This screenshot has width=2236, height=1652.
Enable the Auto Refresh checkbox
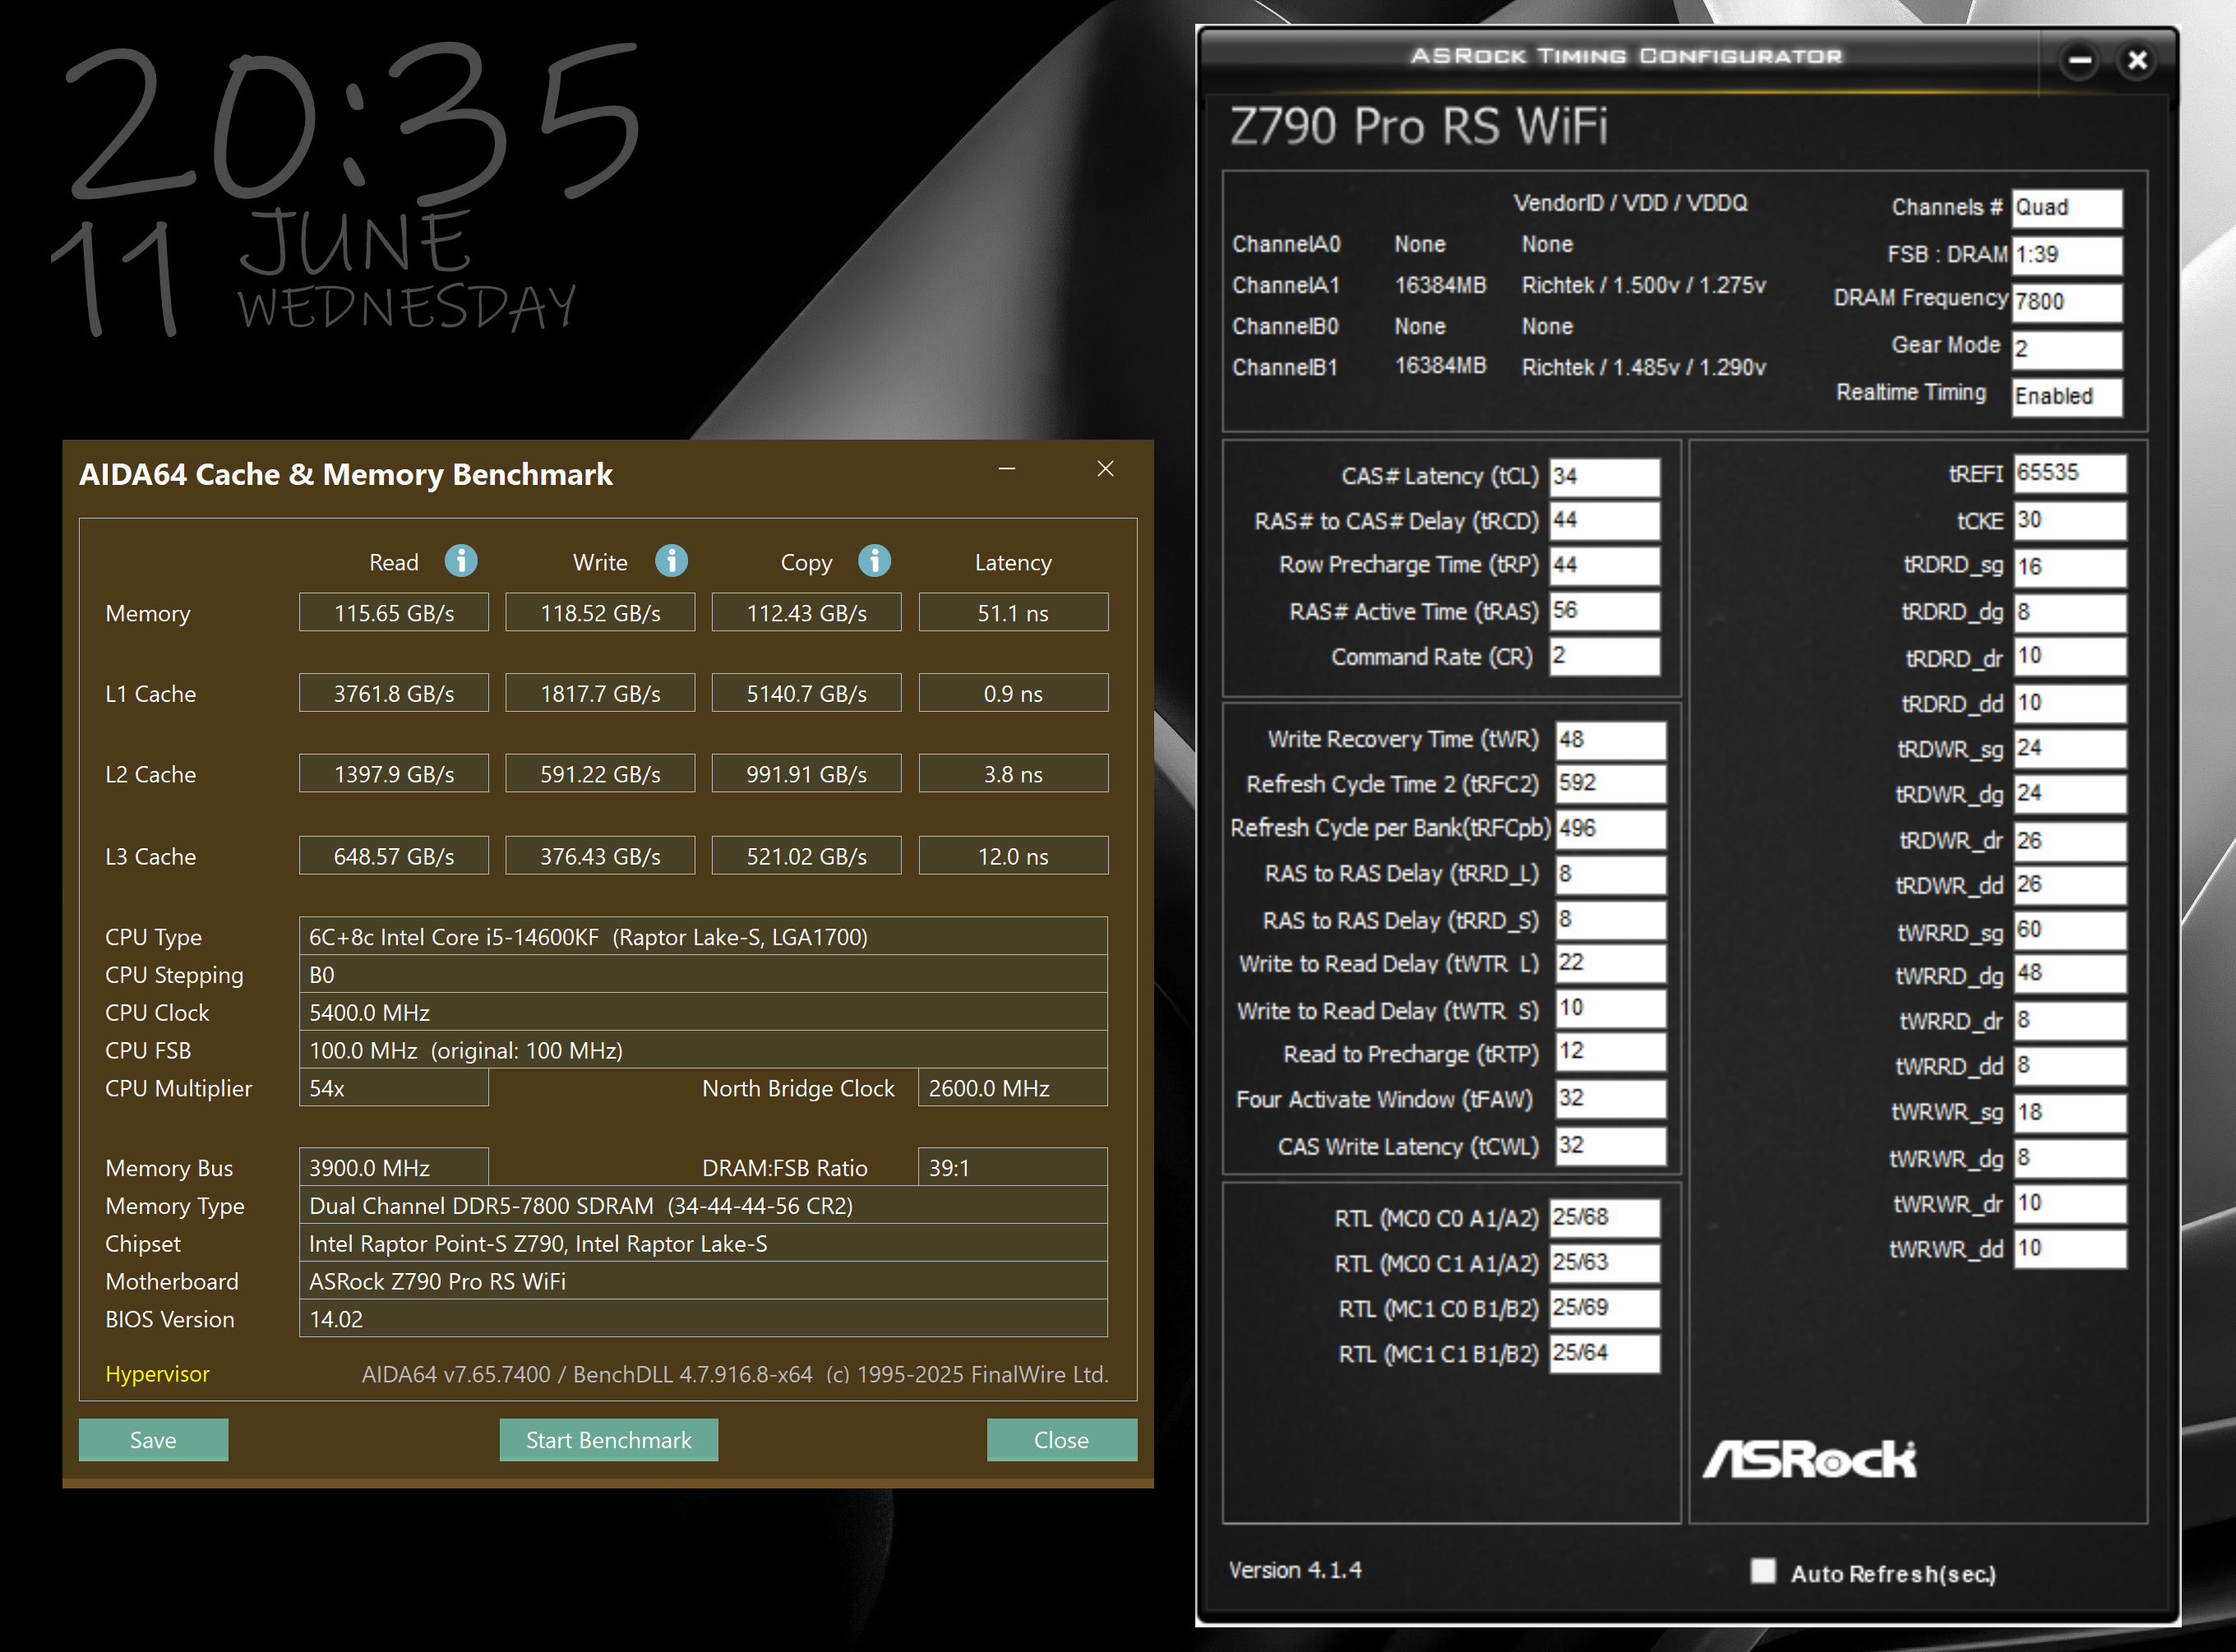coord(1763,1571)
